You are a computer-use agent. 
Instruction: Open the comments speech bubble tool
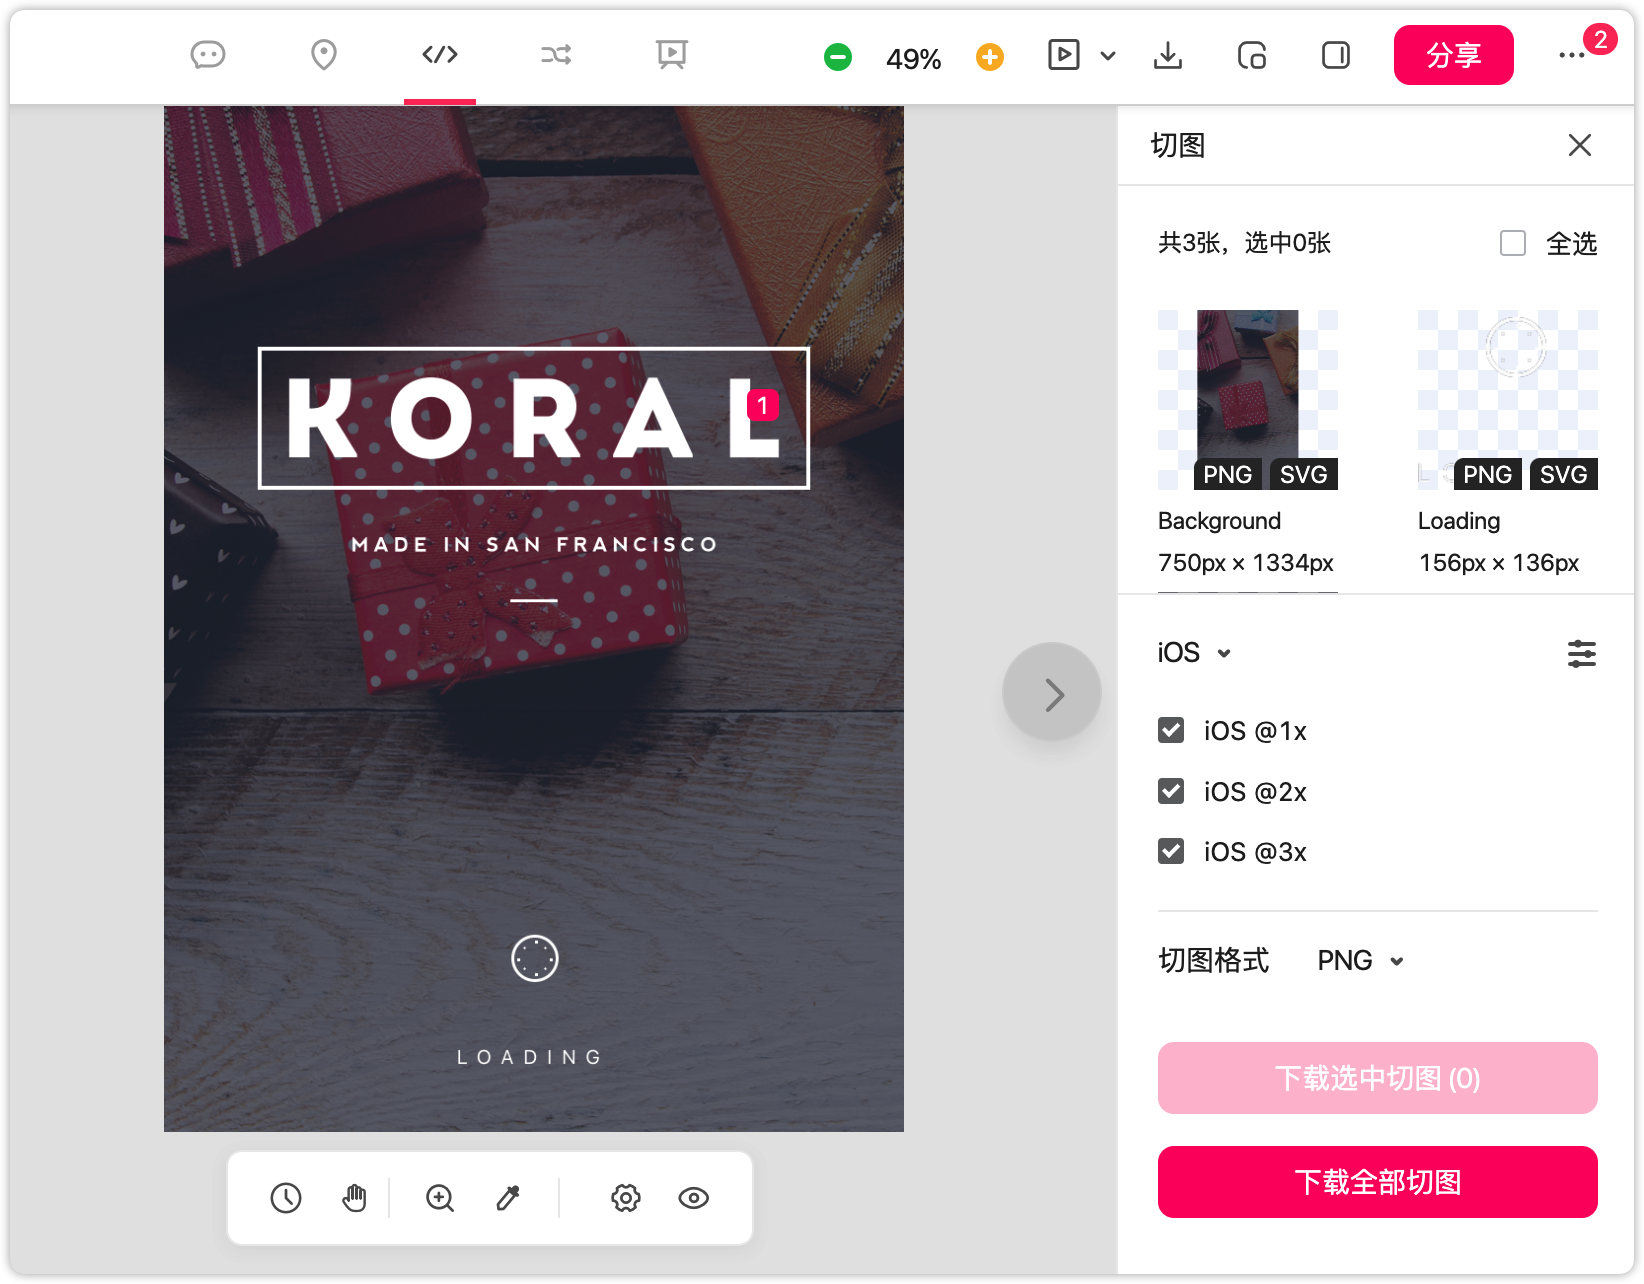208,55
